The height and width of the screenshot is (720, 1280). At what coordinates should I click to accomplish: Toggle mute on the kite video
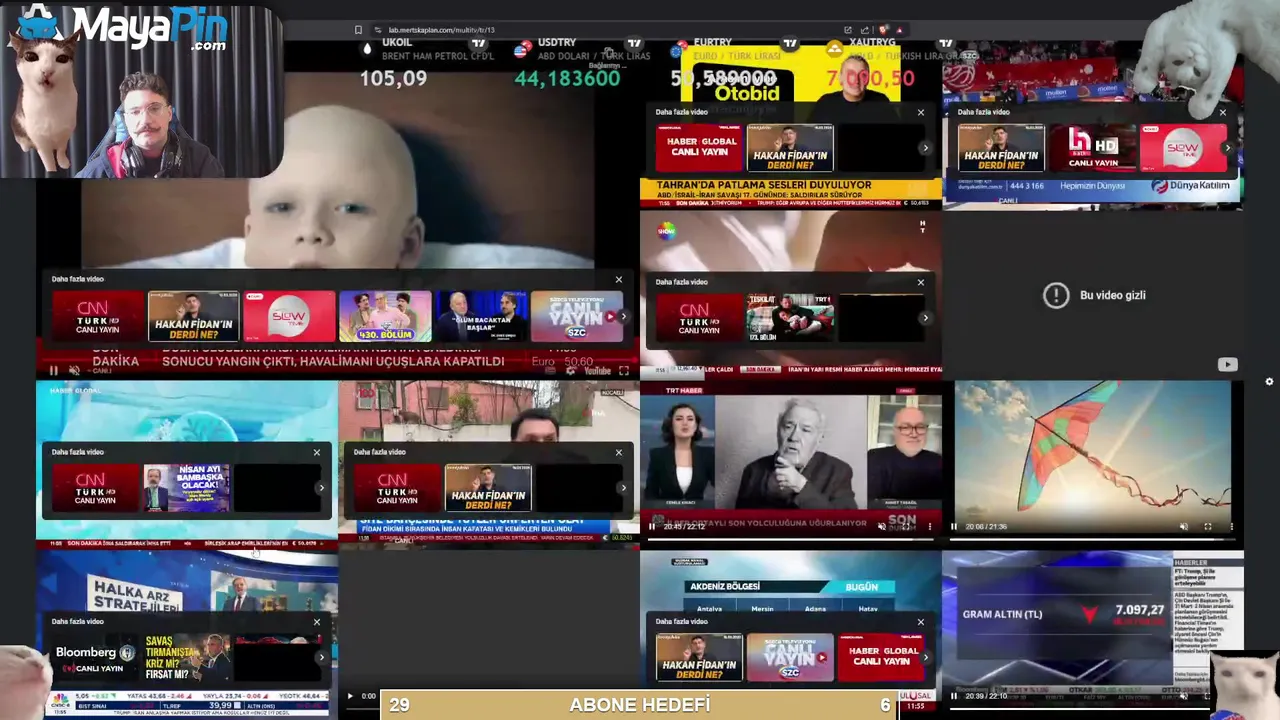(1183, 526)
